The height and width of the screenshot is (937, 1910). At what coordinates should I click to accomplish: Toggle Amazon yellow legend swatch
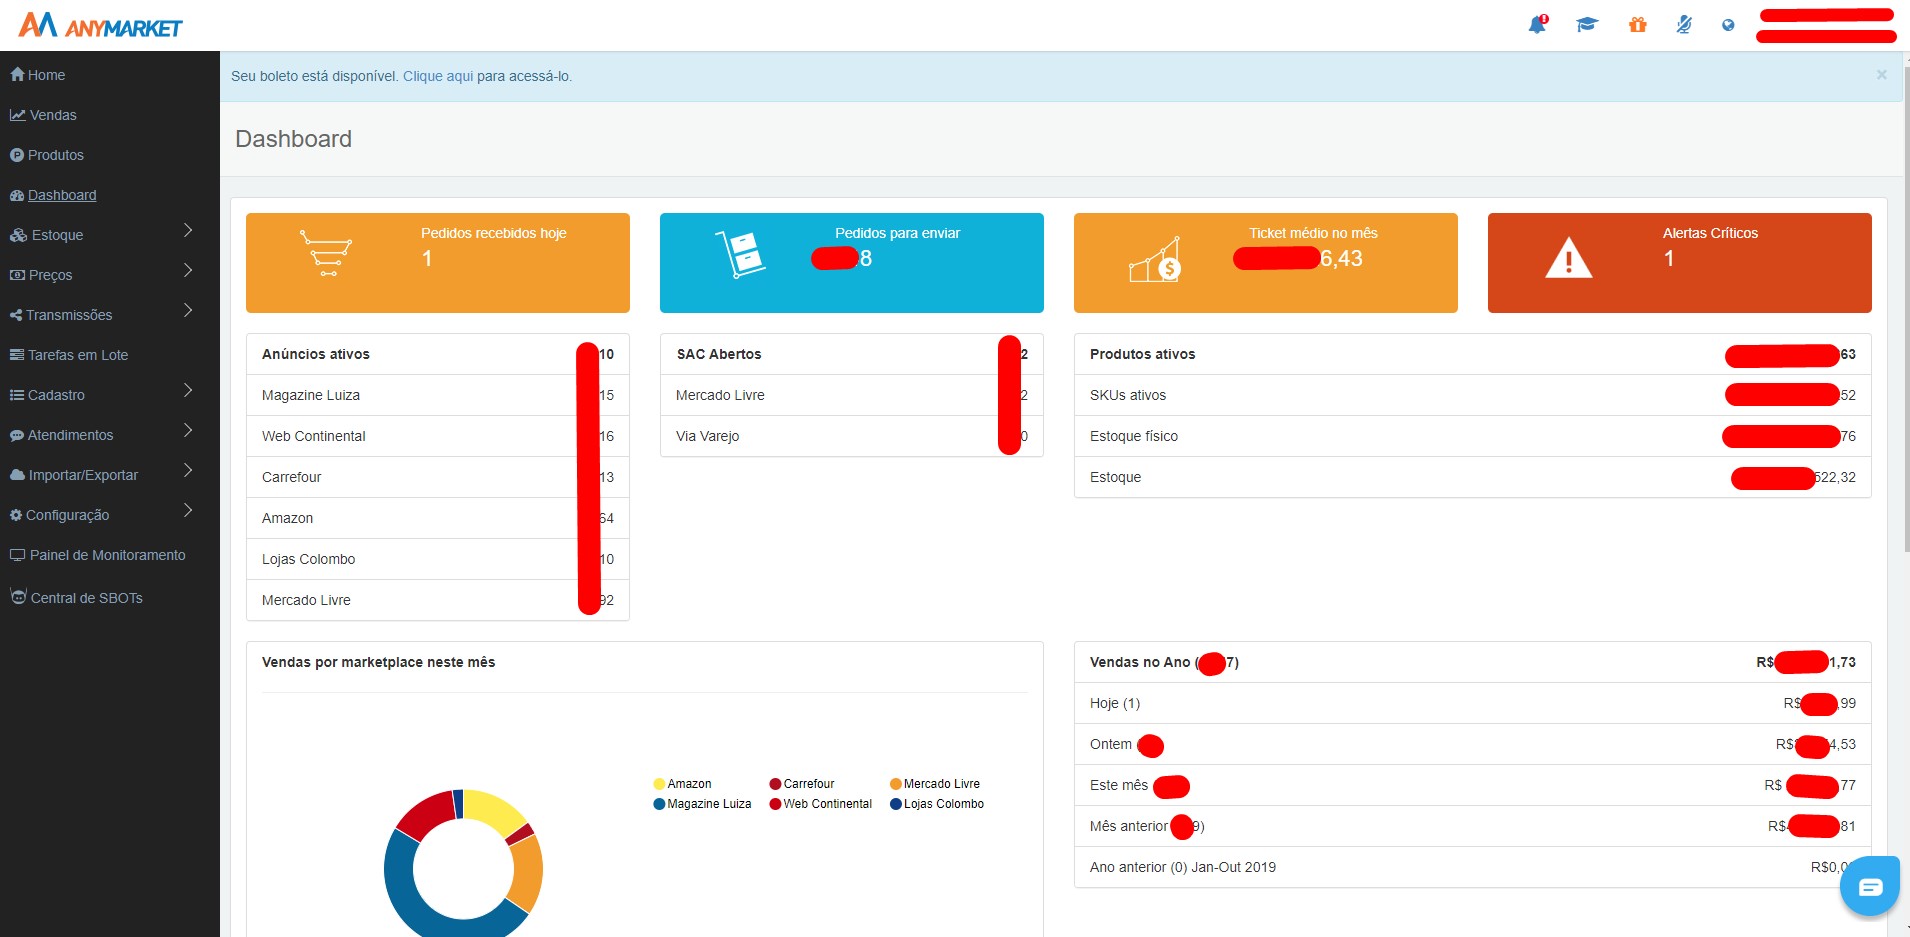coord(659,784)
